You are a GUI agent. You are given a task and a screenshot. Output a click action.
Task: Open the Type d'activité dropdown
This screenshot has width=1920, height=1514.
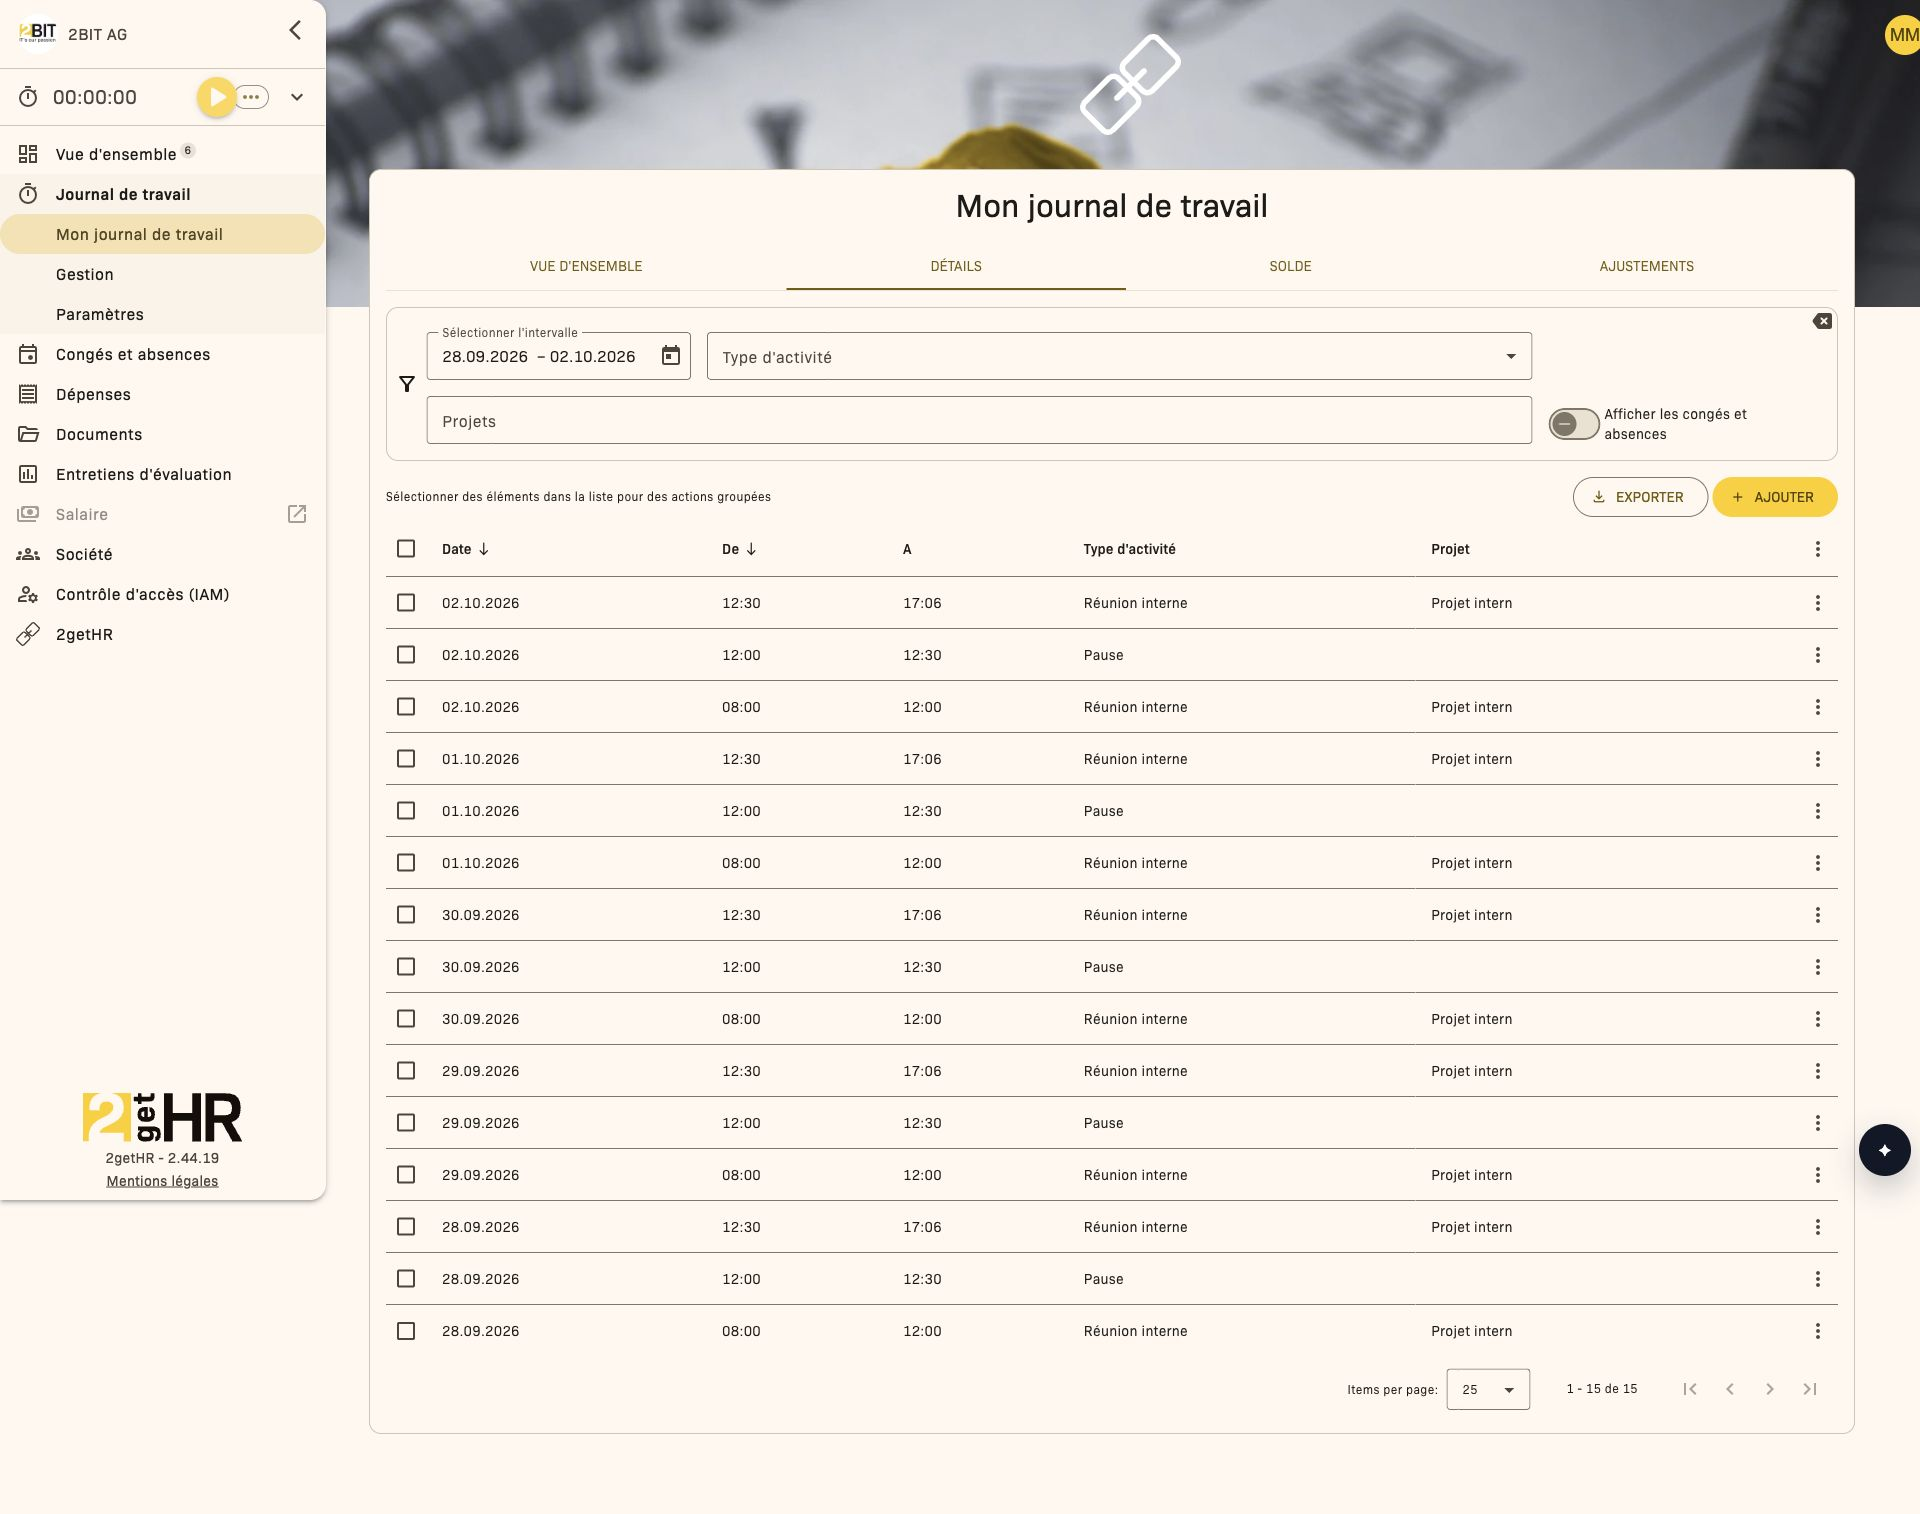click(1119, 356)
